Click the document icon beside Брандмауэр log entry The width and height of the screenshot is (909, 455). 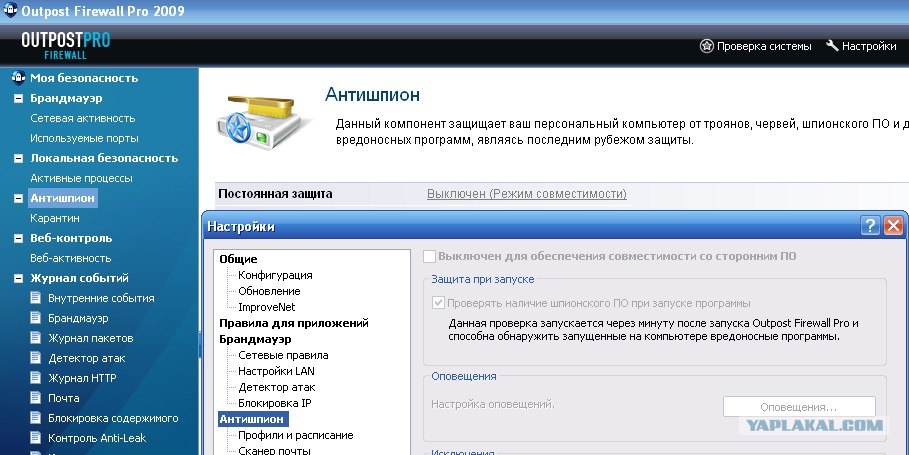(36, 318)
